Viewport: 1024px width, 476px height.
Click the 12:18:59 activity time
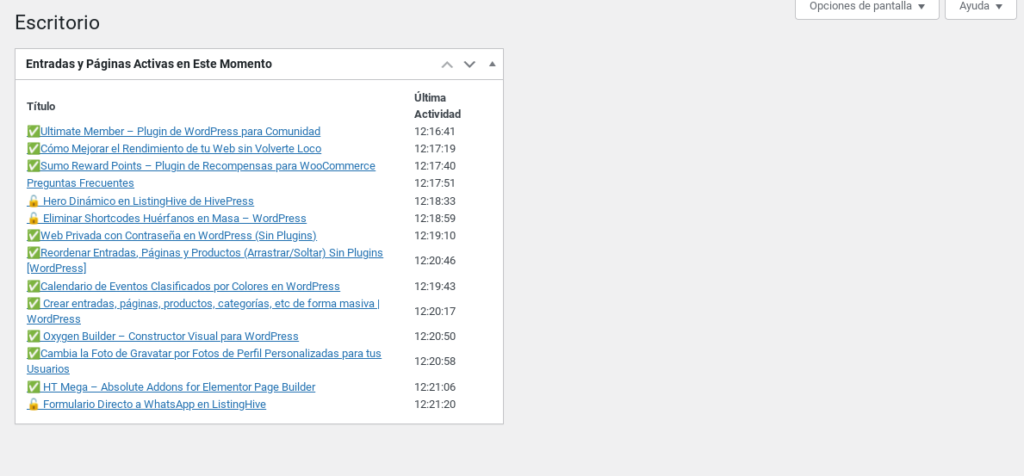tap(435, 218)
